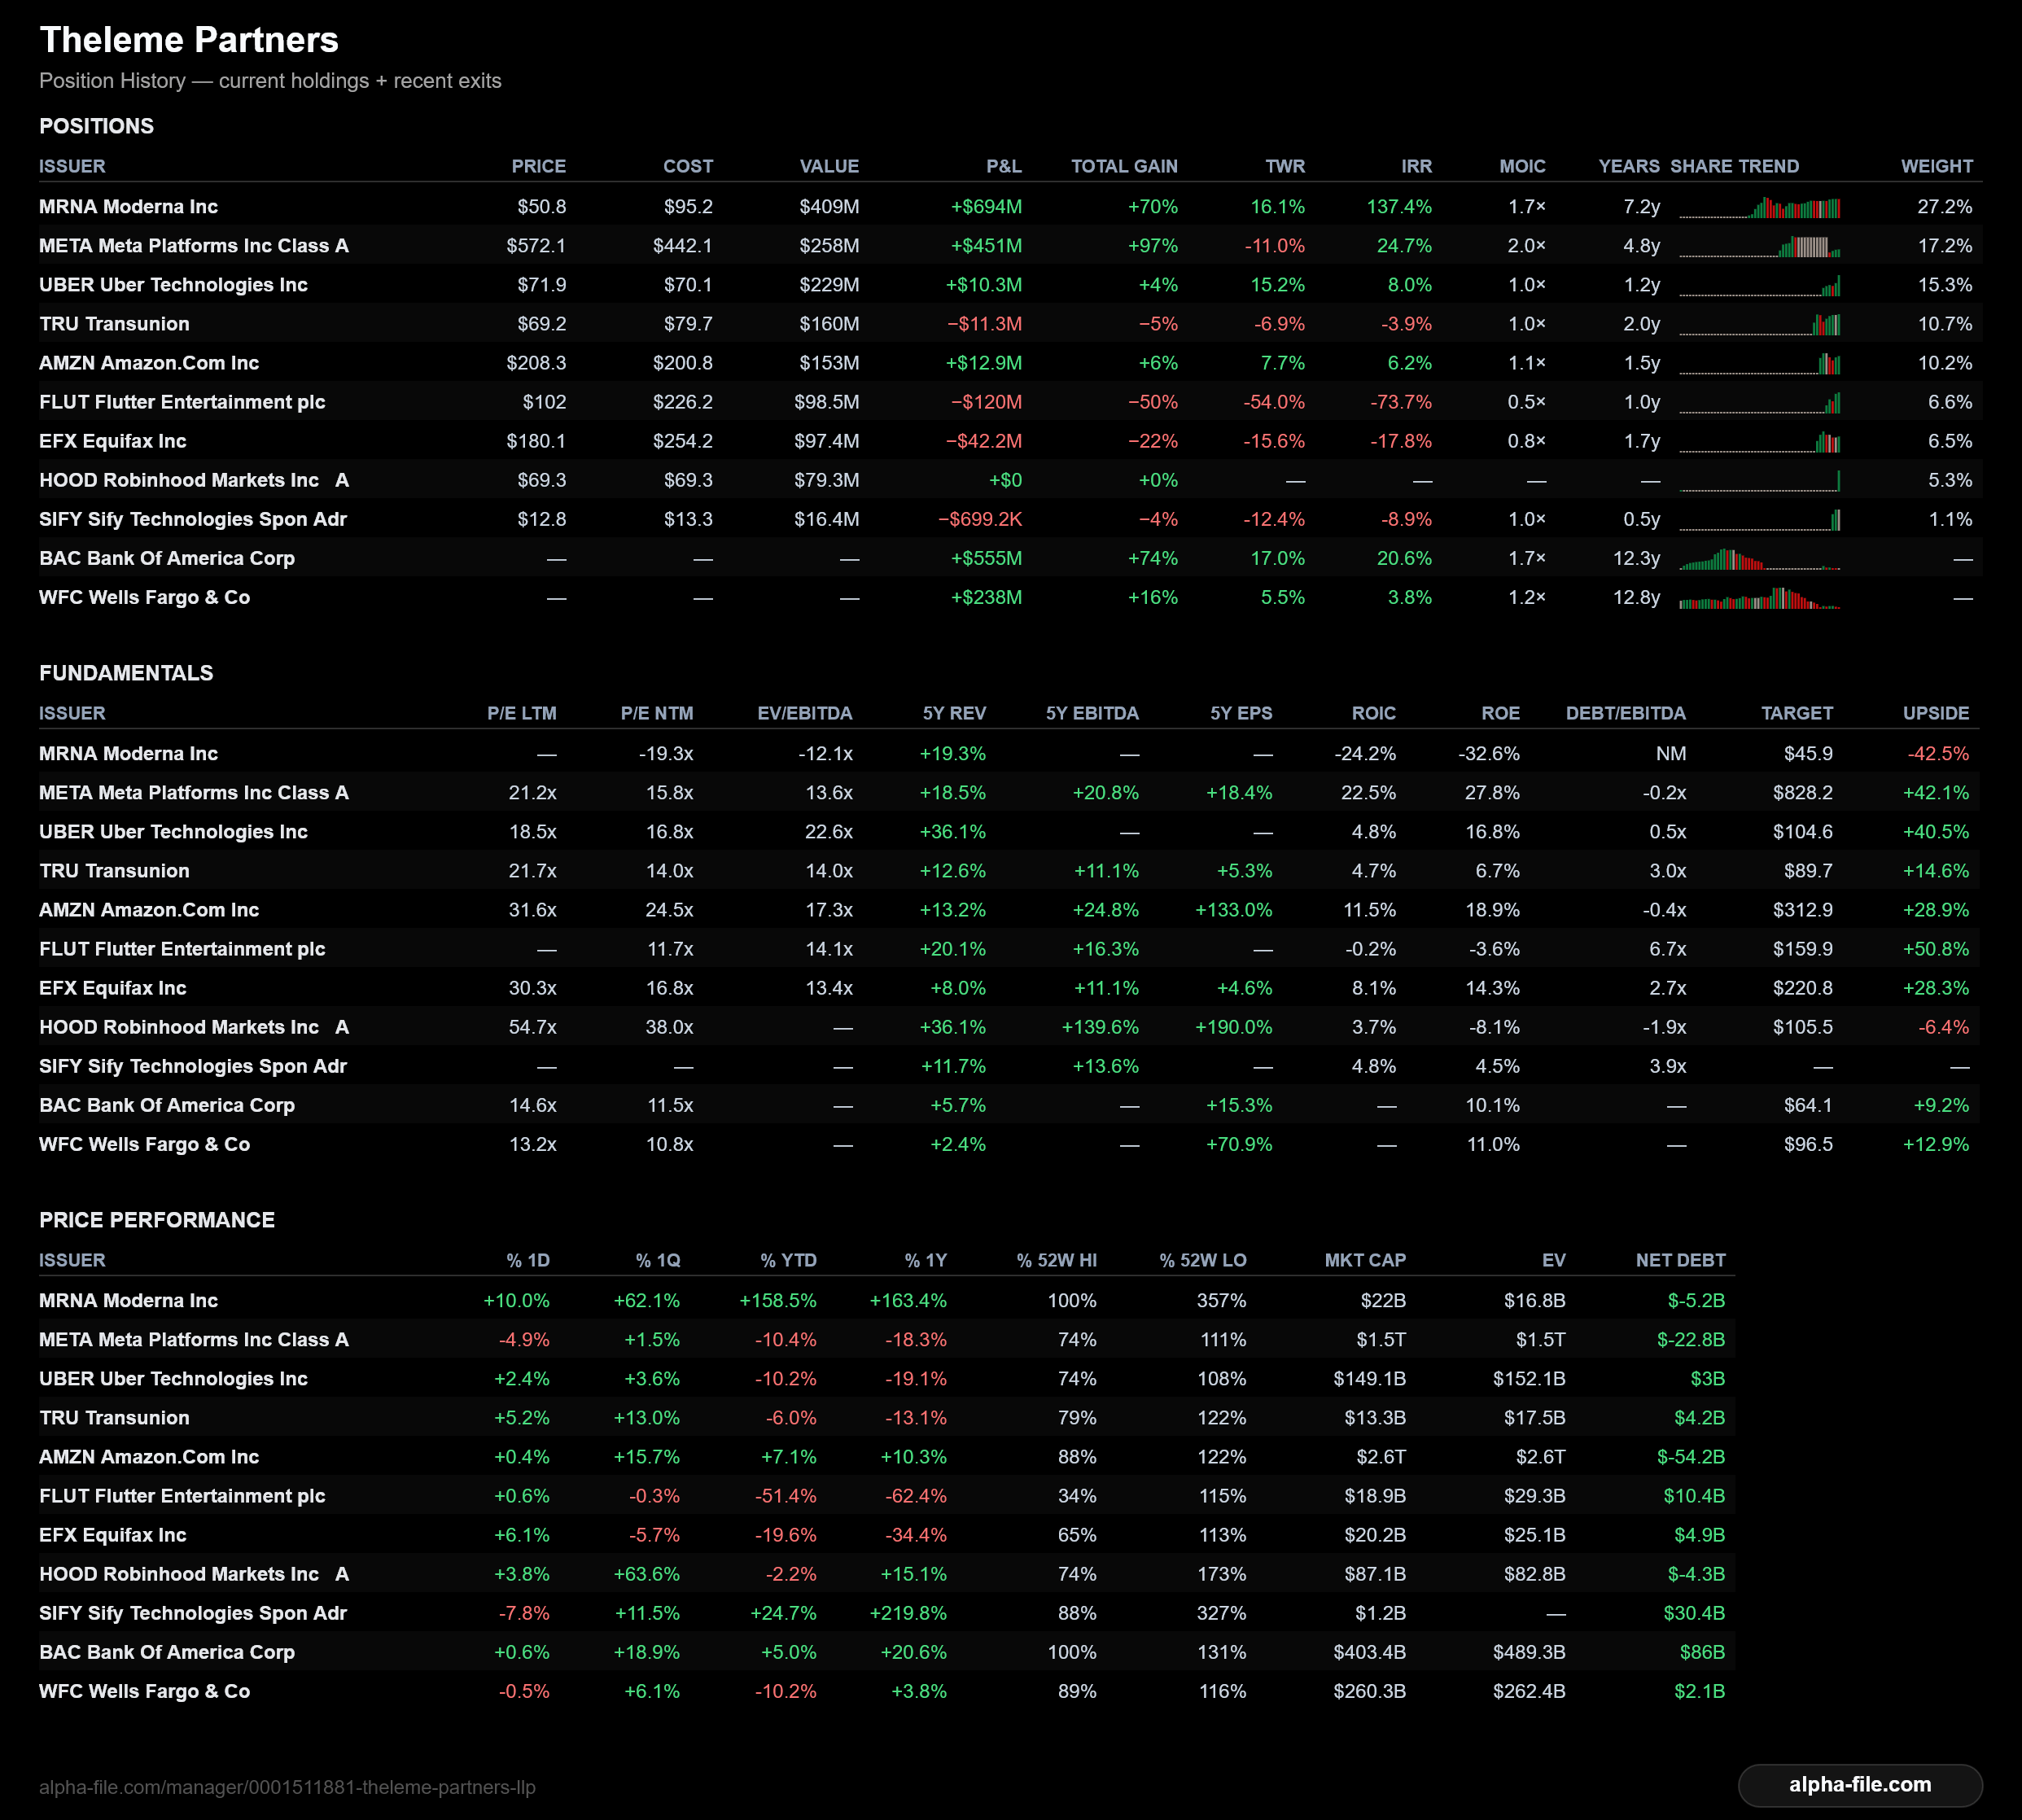This screenshot has height=1820, width=2022.
Task: Click the META share trend sparkline
Action: (x=1759, y=246)
